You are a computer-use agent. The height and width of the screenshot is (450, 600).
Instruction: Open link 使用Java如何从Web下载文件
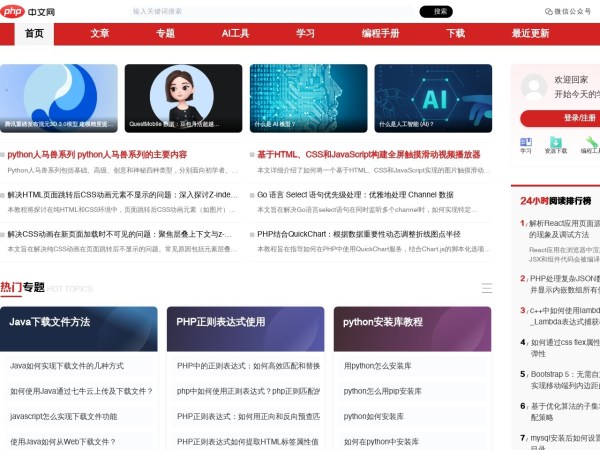63,442
